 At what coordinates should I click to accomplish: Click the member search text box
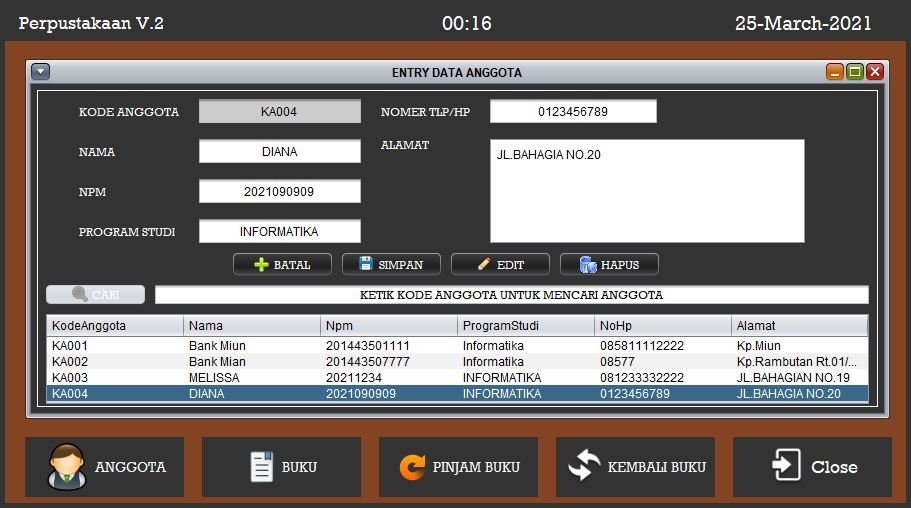click(511, 295)
